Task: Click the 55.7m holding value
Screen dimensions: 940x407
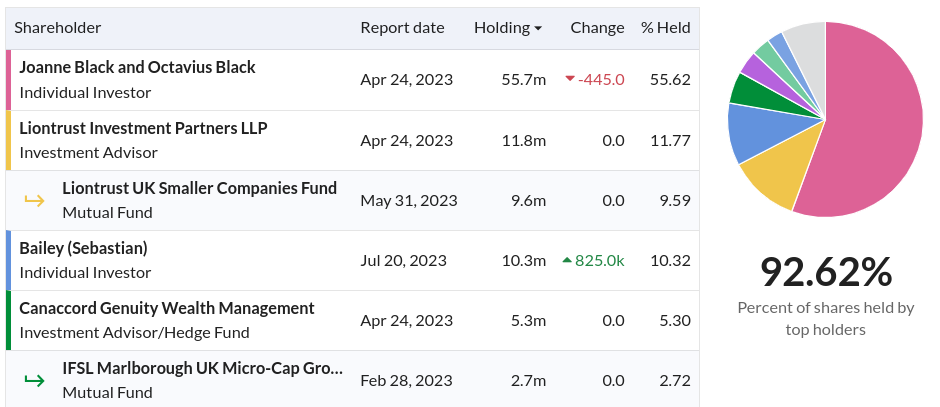Action: [x=524, y=80]
